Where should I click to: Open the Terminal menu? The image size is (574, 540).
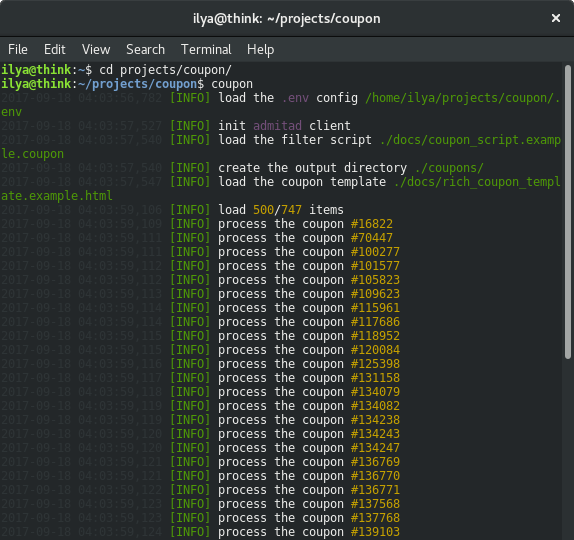point(206,49)
